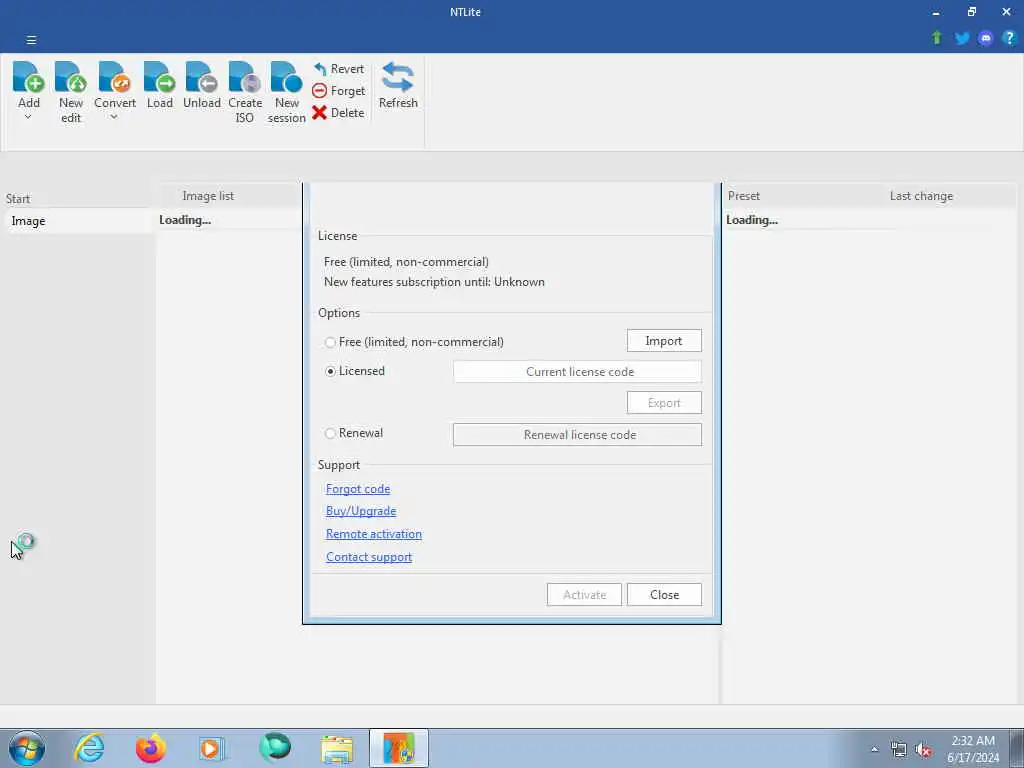The image size is (1024, 768).
Task: Select the Free (limited, non-commercial) option
Action: (414, 342)
